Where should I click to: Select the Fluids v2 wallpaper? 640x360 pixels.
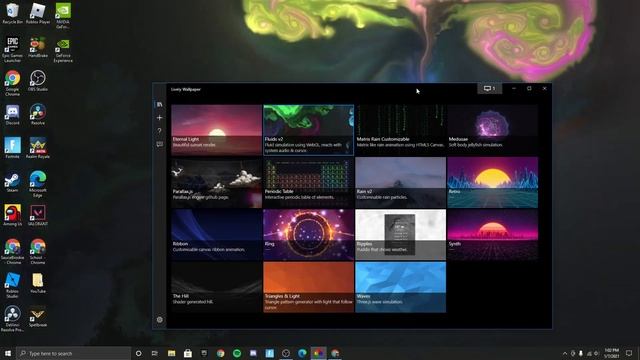point(309,130)
